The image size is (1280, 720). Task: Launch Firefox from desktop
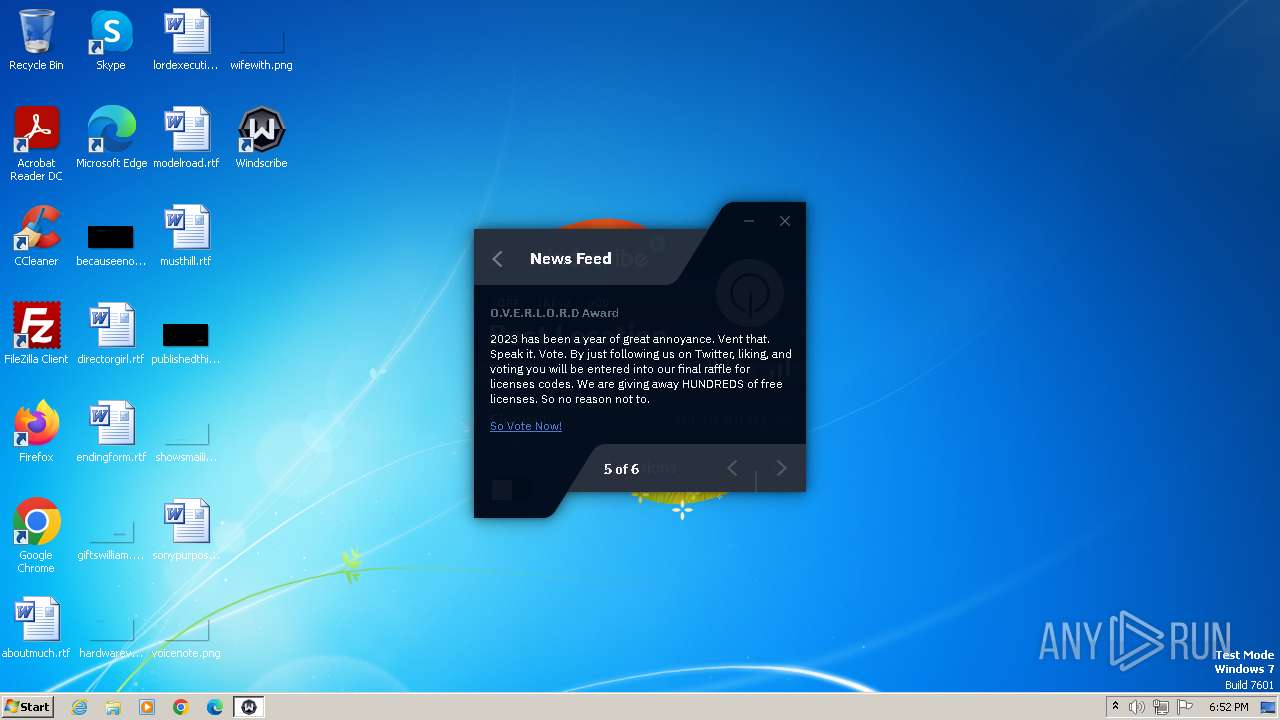(36, 433)
